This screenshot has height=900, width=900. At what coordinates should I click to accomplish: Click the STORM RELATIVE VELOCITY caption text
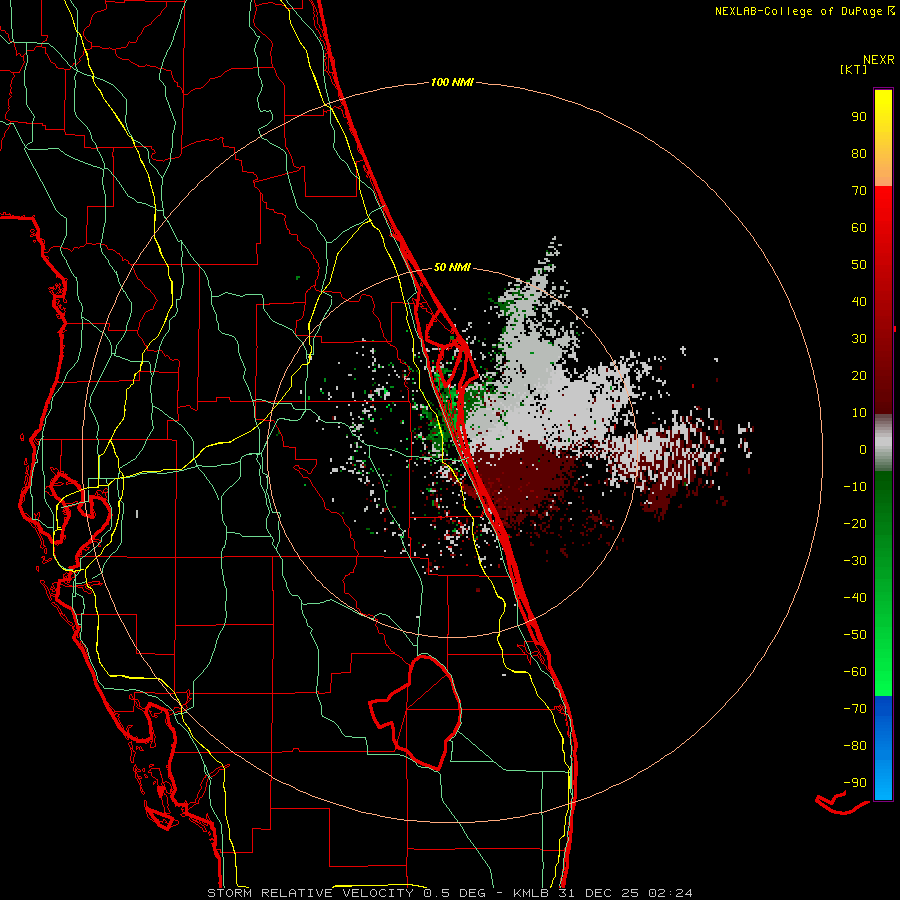pyautogui.click(x=310, y=893)
